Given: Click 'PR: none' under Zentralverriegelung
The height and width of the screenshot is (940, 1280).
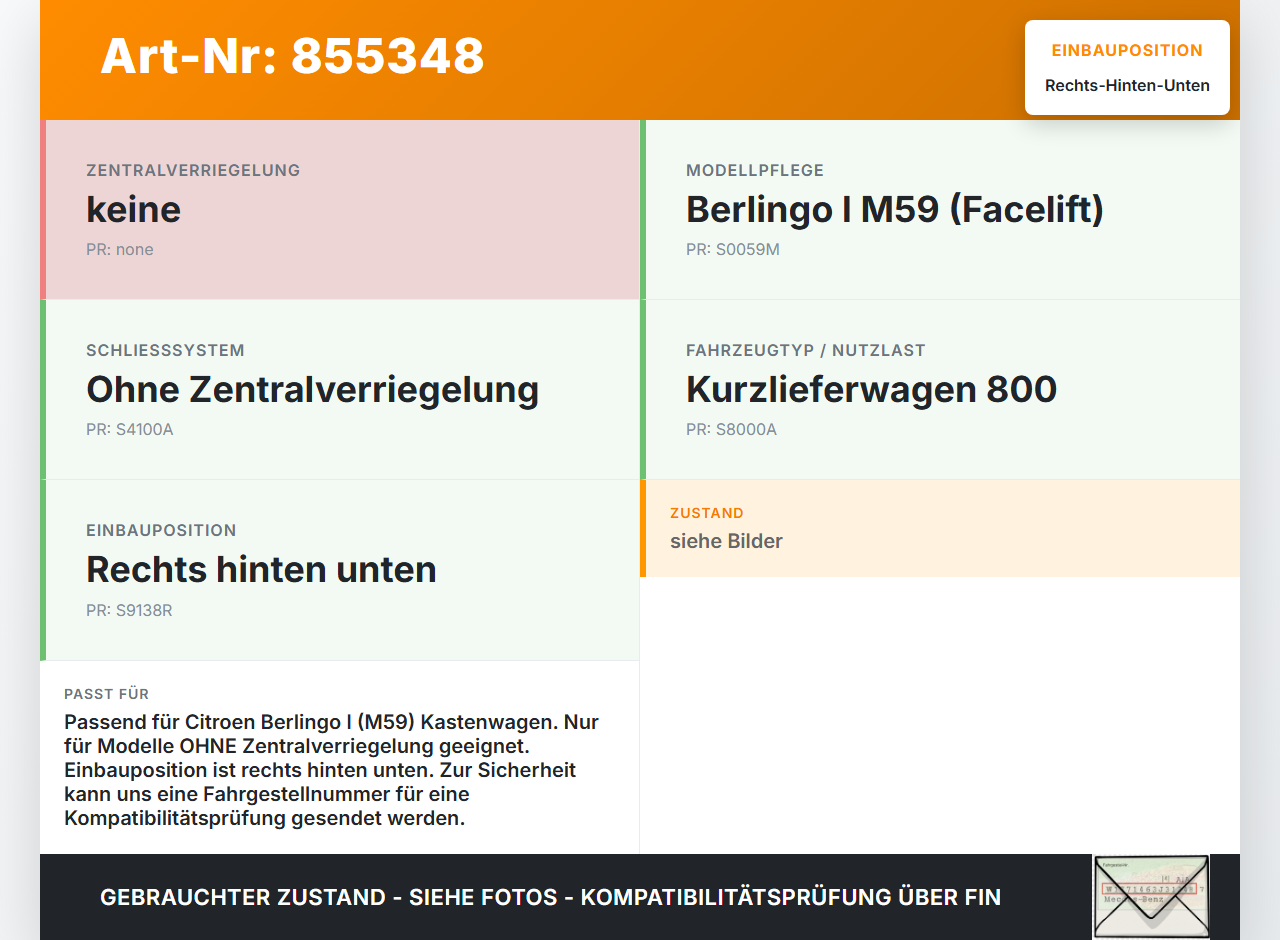Looking at the screenshot, I should coord(120,249).
